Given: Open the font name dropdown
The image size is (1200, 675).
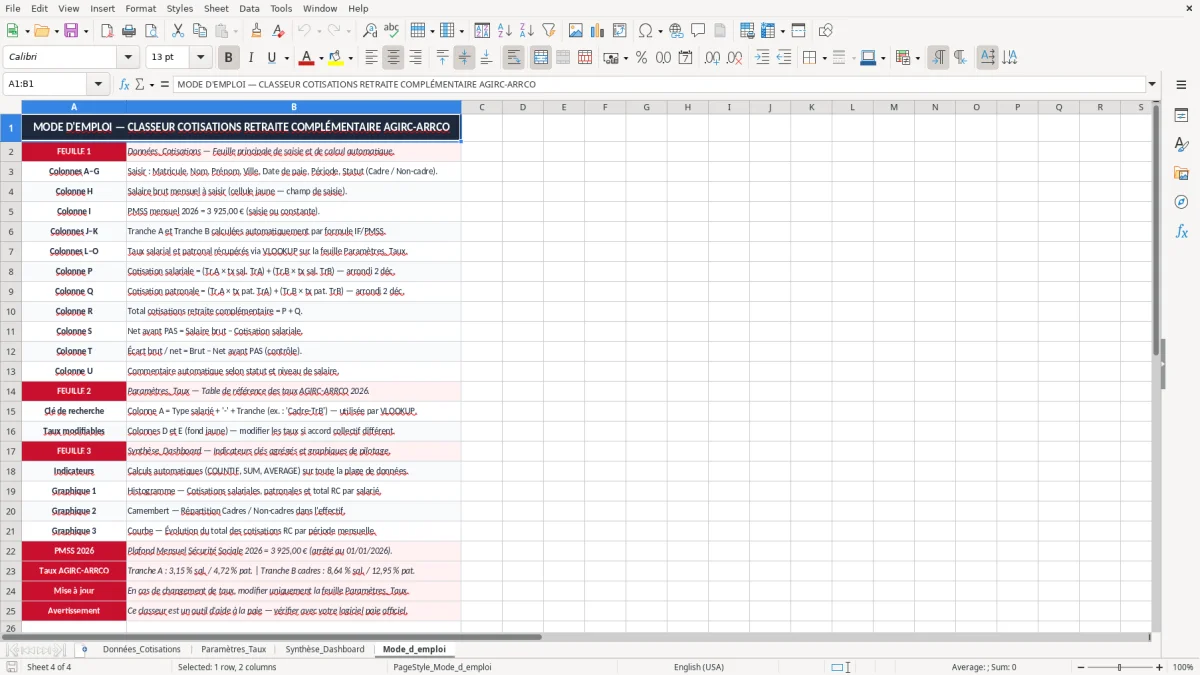Looking at the screenshot, I should 127,58.
